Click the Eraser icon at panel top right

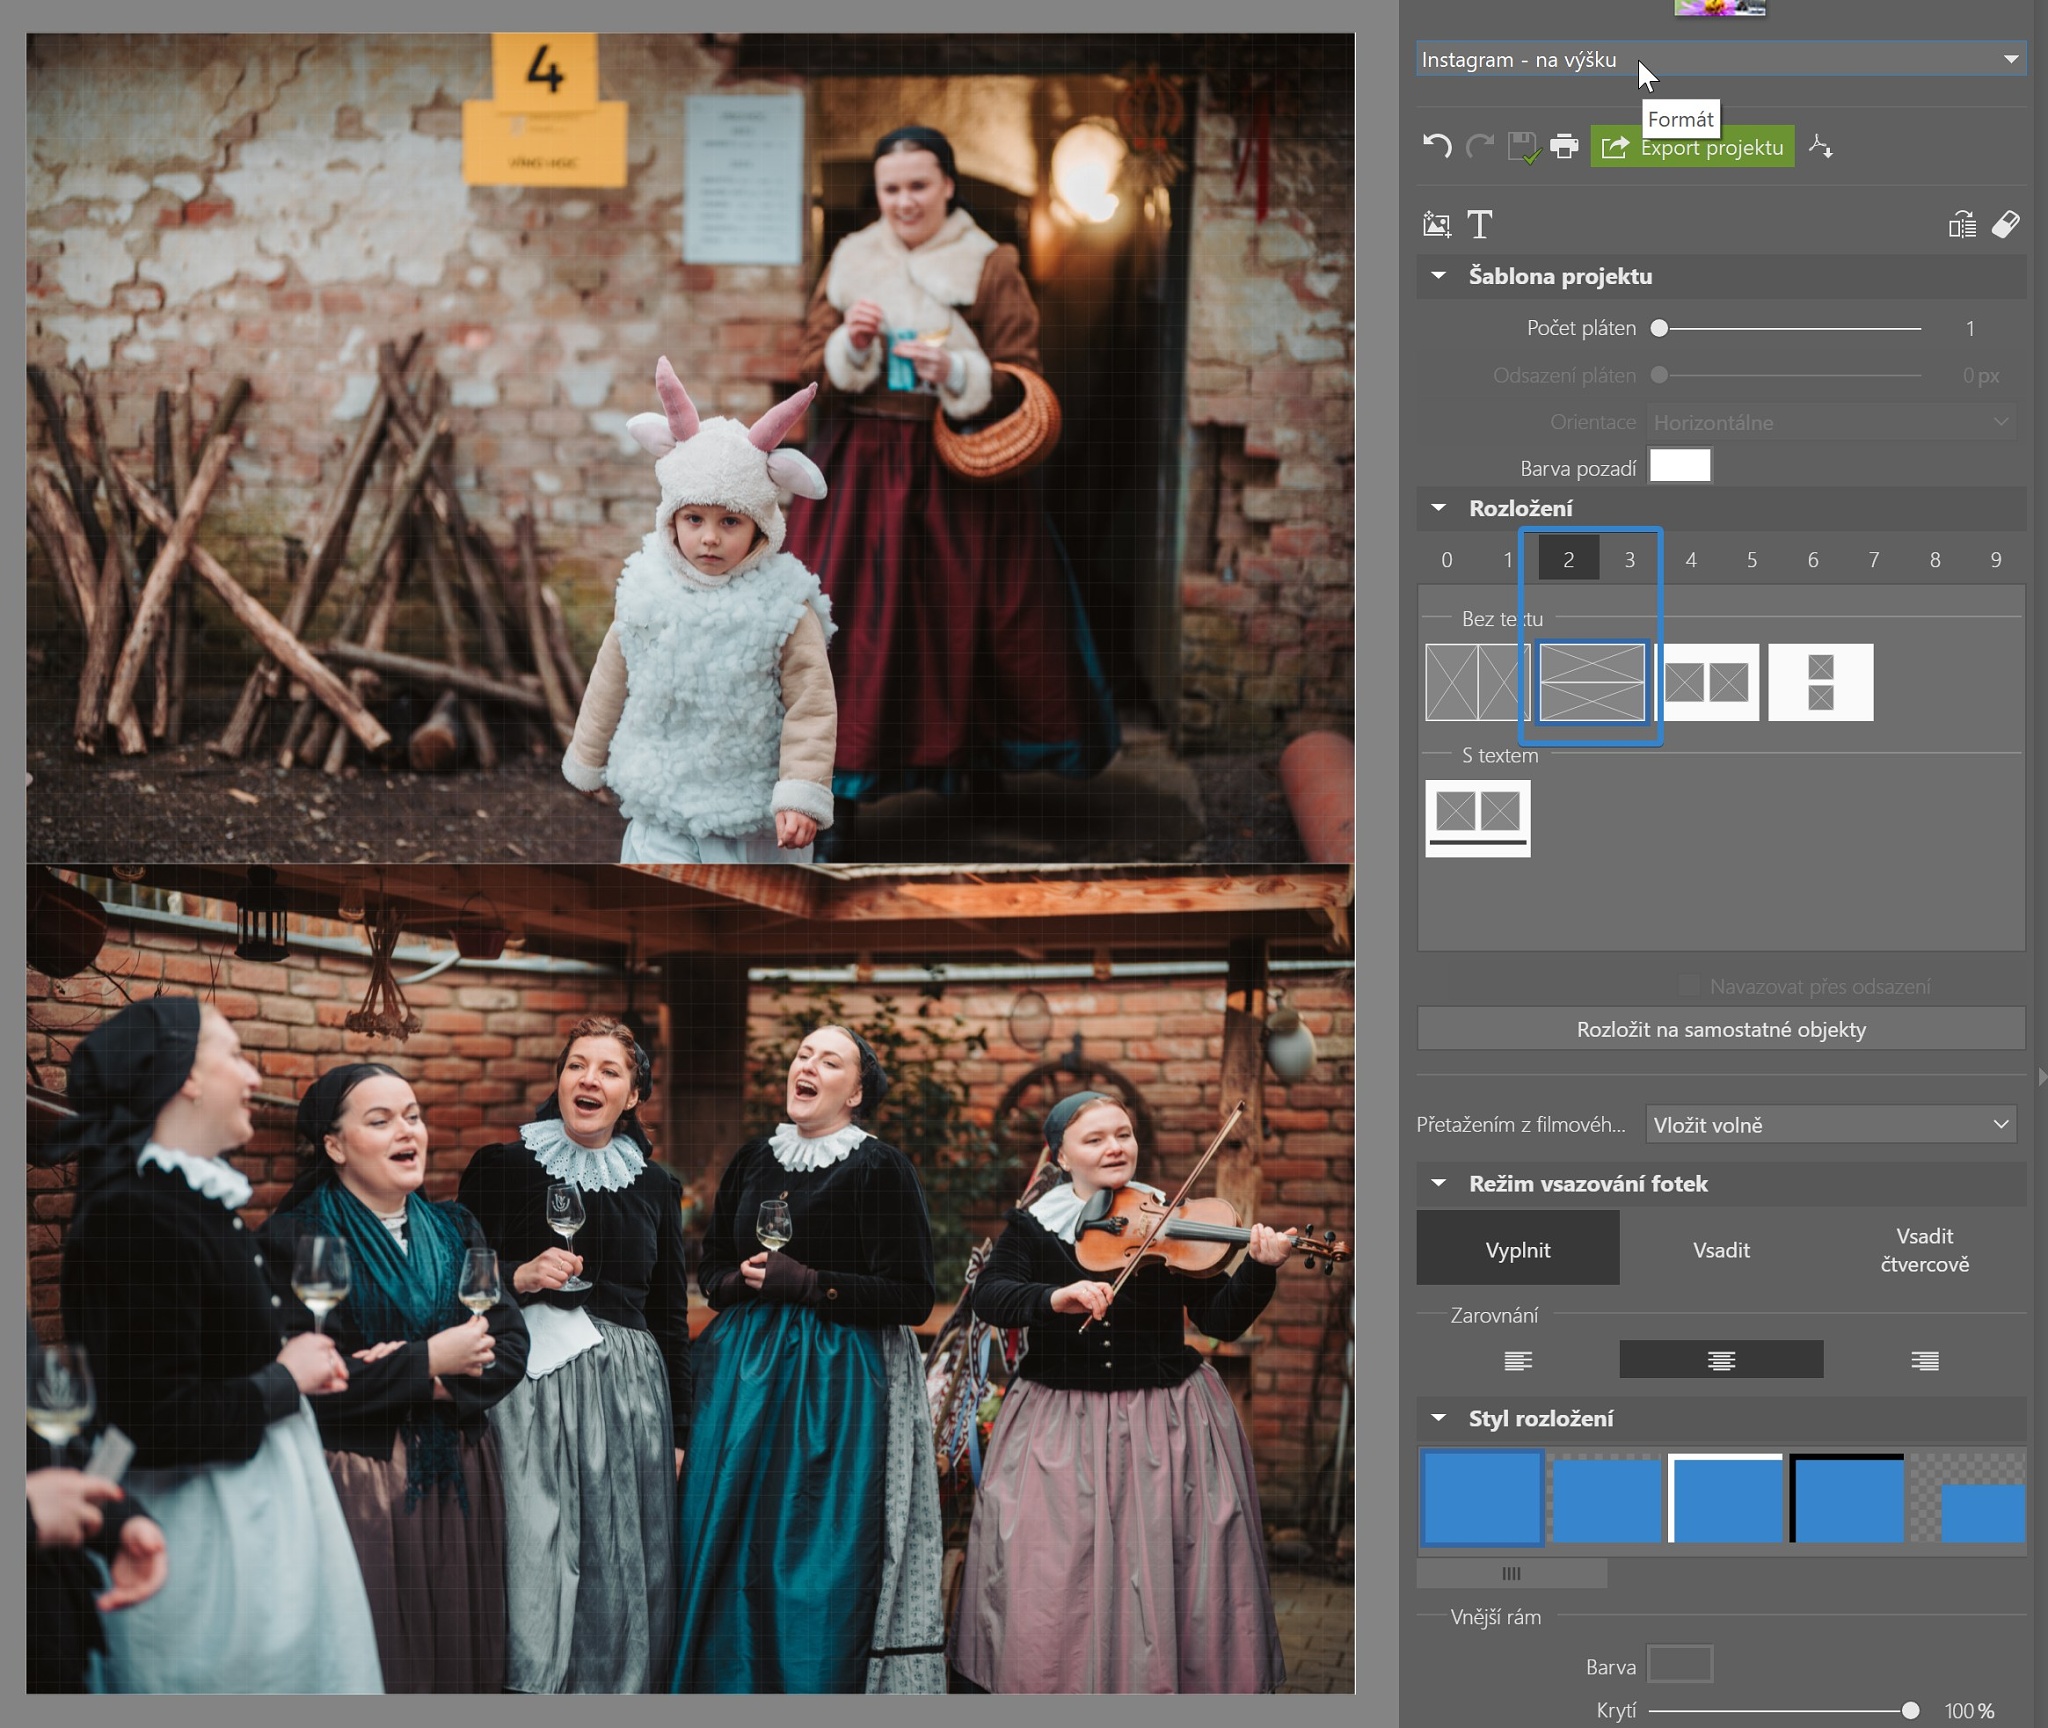click(x=2008, y=225)
